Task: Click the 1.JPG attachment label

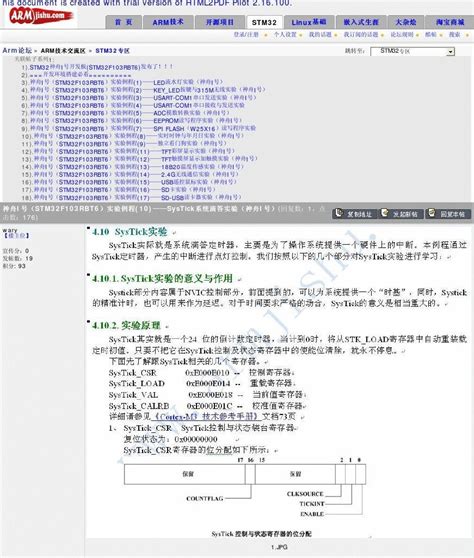Action: [279, 547]
